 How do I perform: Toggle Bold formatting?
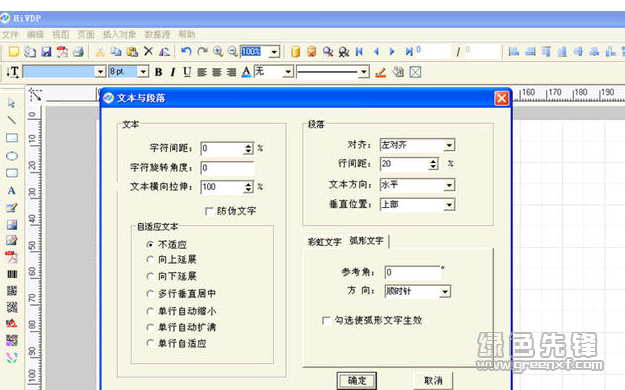158,72
